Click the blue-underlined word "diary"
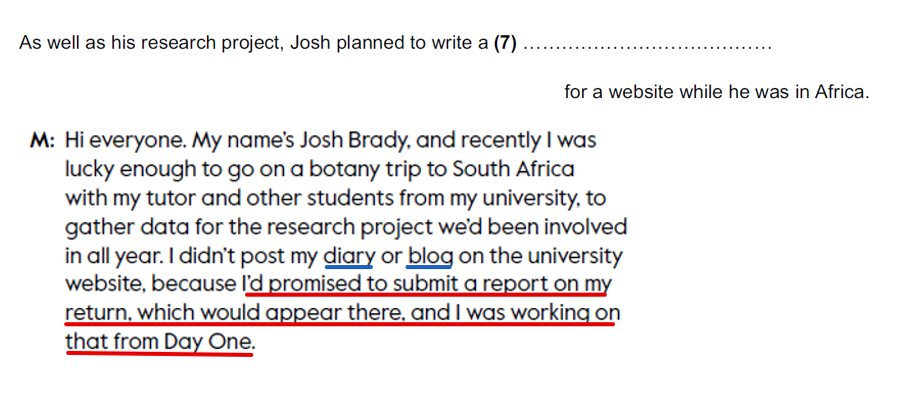 click(x=349, y=256)
